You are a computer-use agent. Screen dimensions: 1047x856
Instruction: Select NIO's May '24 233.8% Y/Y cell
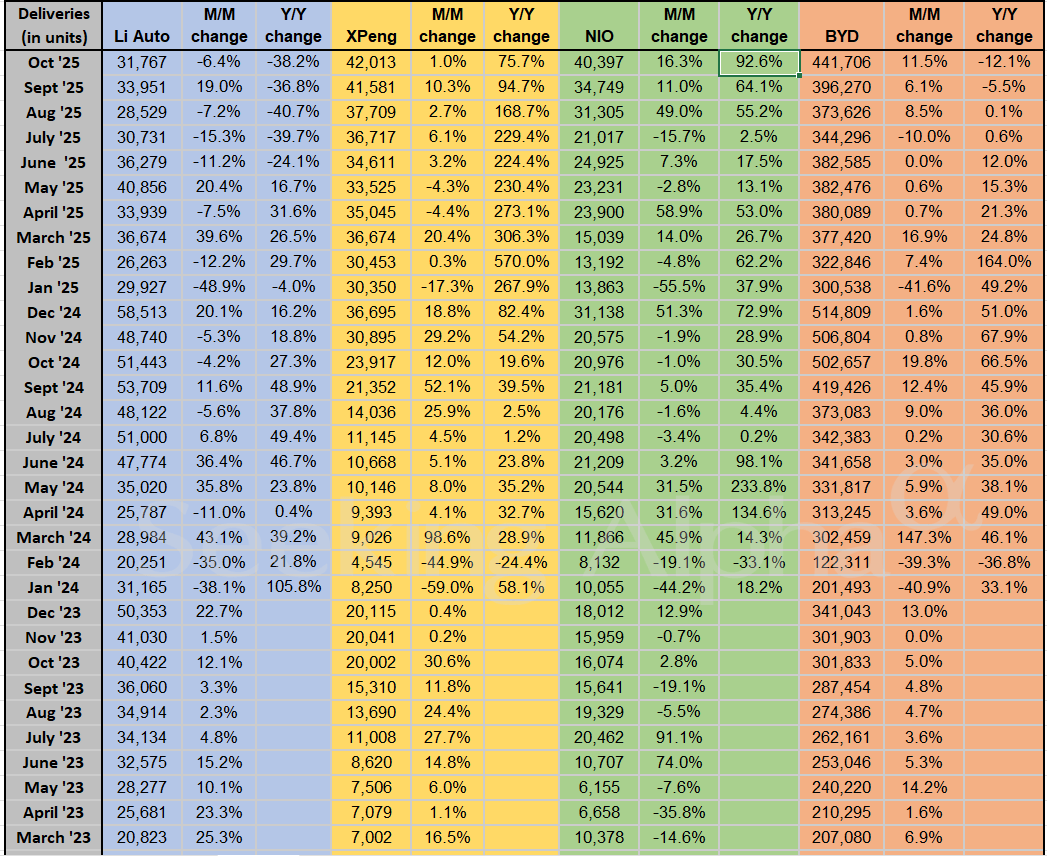[759, 487]
